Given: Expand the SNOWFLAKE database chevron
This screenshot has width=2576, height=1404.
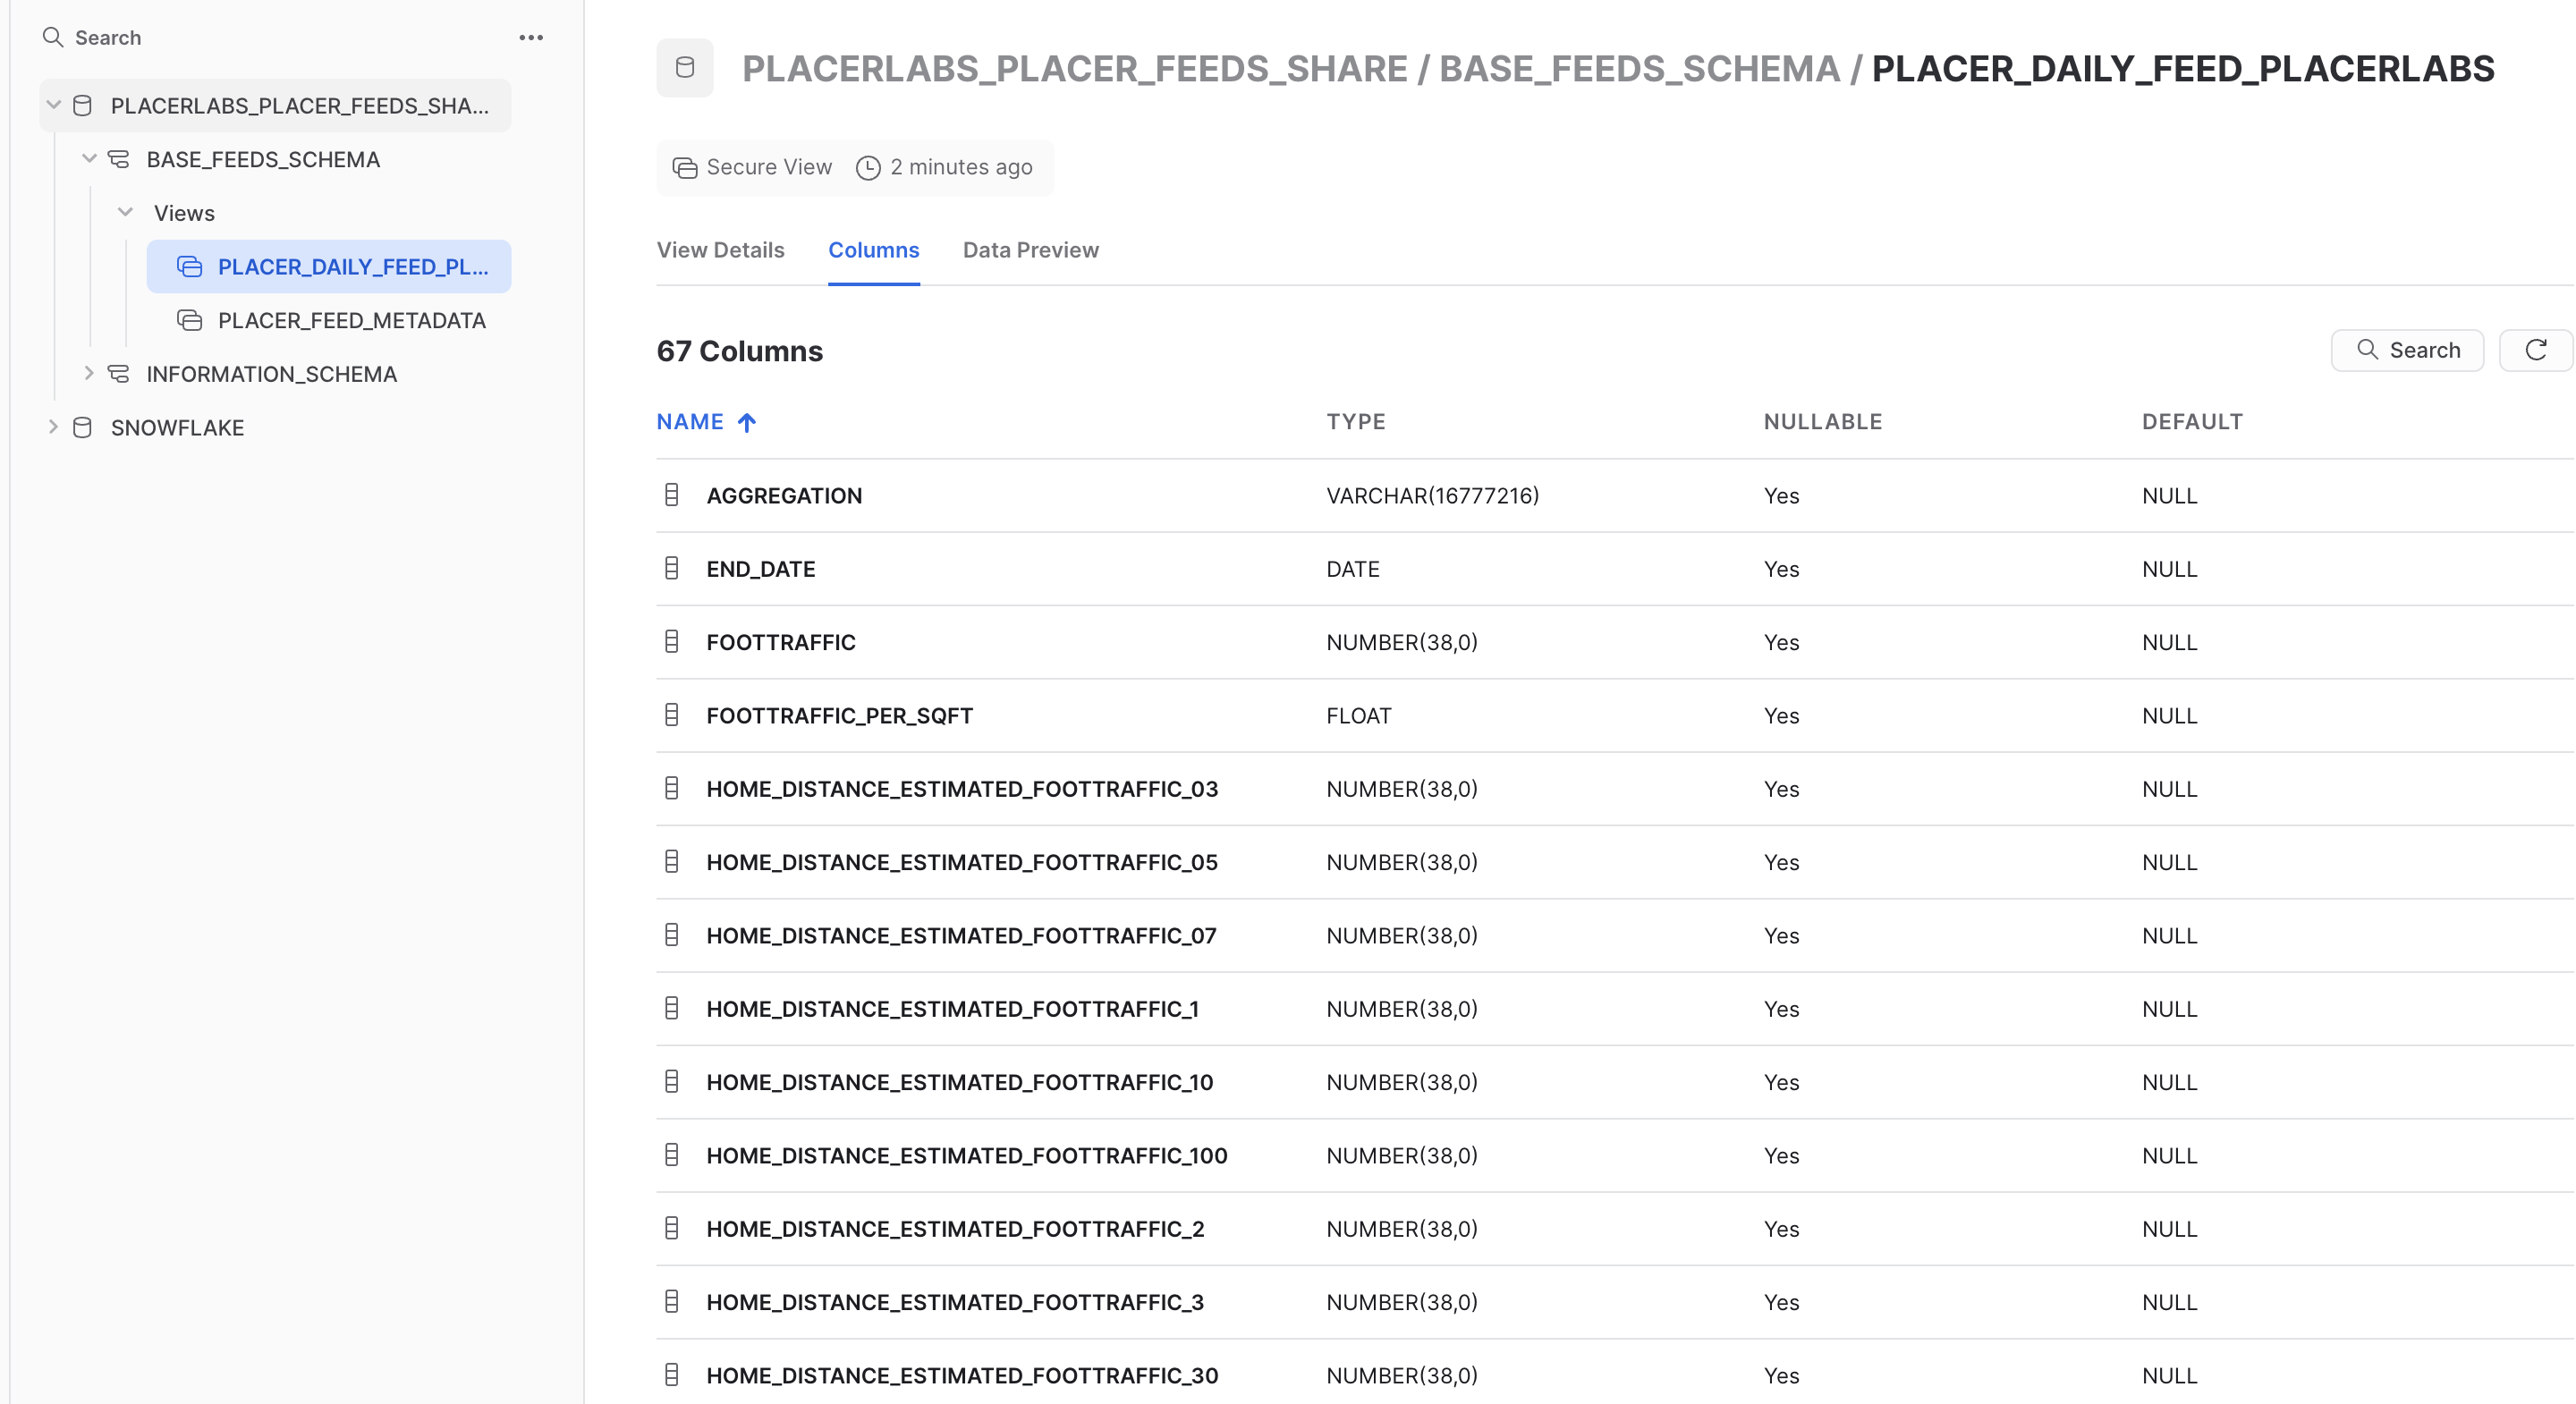Looking at the screenshot, I should tap(54, 428).
